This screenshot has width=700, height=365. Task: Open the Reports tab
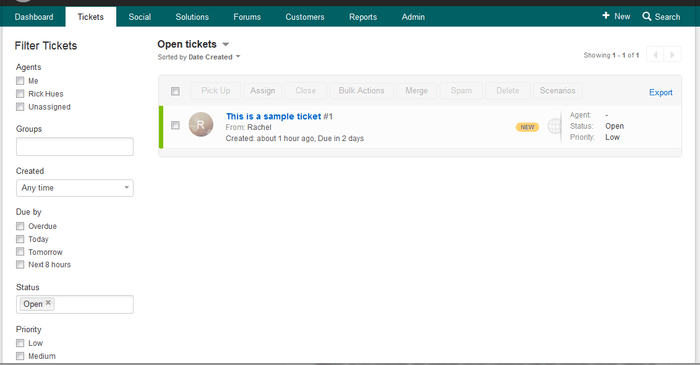click(363, 17)
